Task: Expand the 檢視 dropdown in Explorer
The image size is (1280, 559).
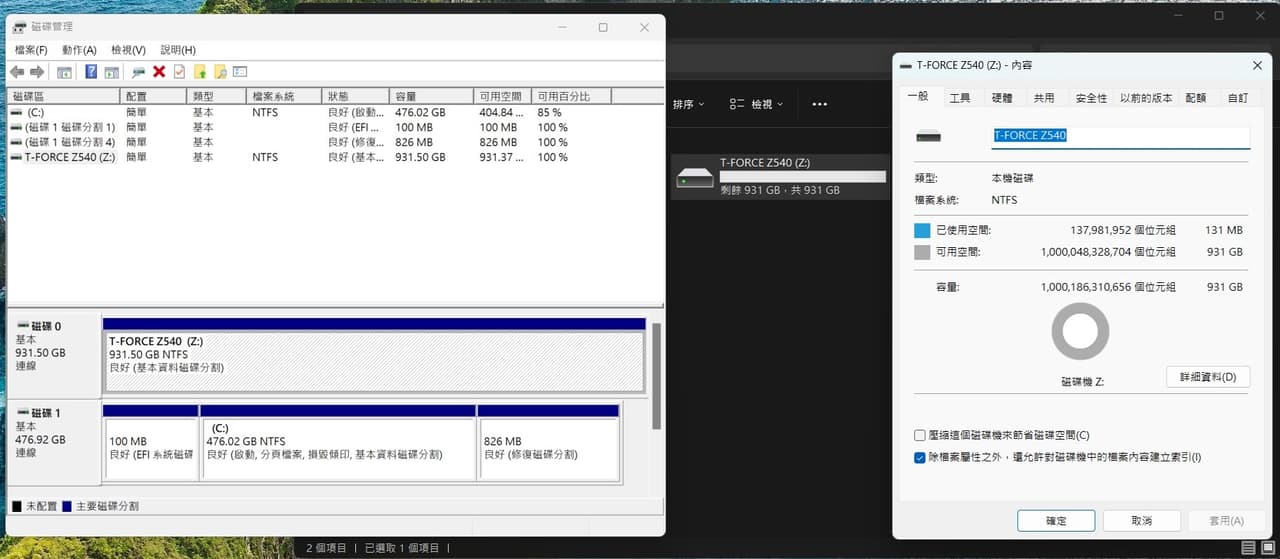Action: point(757,104)
